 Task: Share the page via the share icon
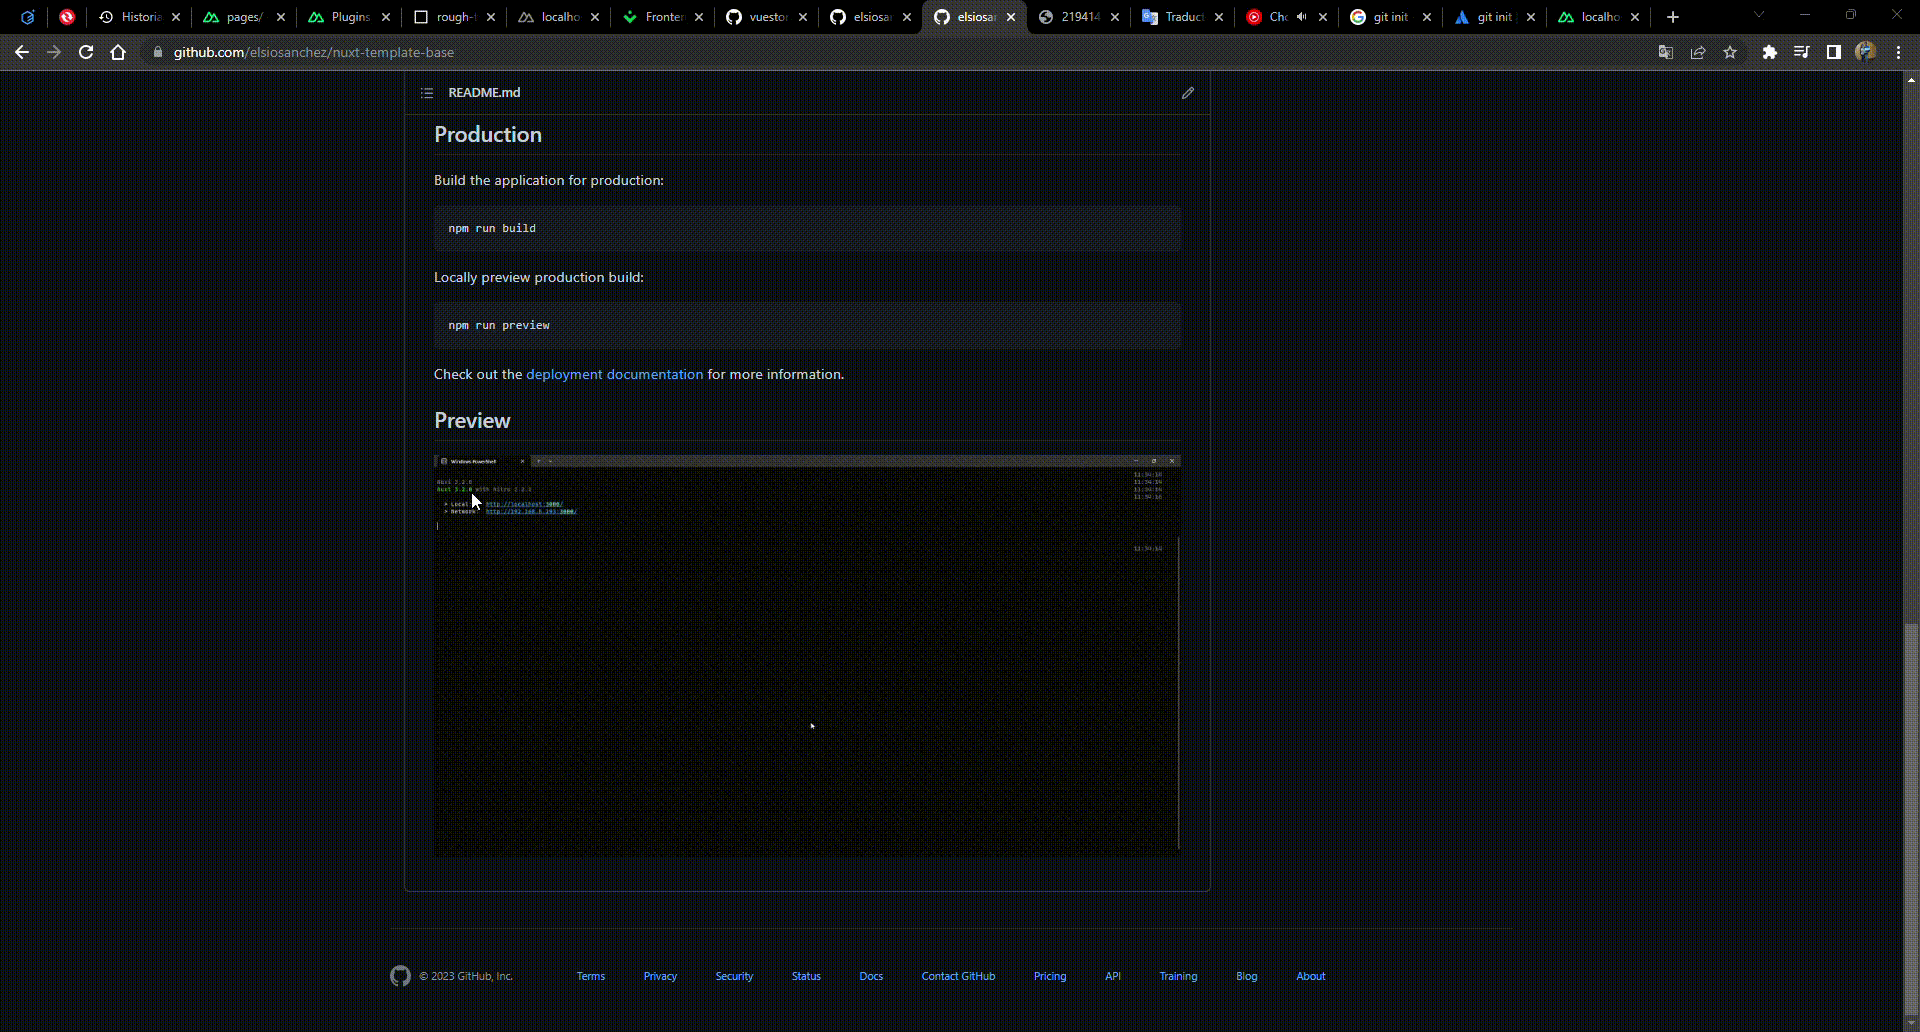[1698, 52]
